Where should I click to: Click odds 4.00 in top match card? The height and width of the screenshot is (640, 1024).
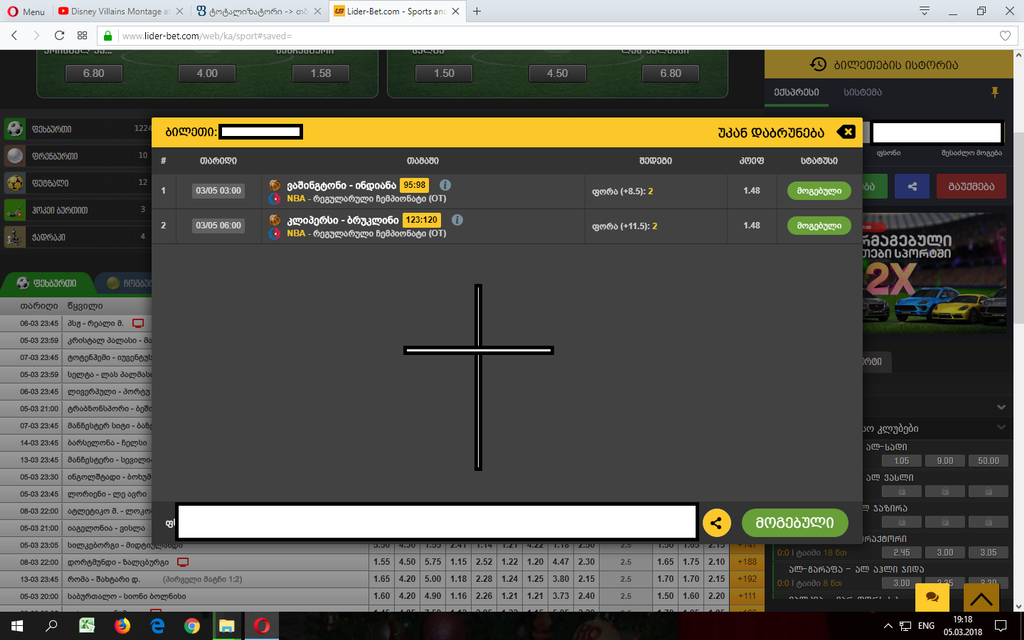(x=207, y=73)
